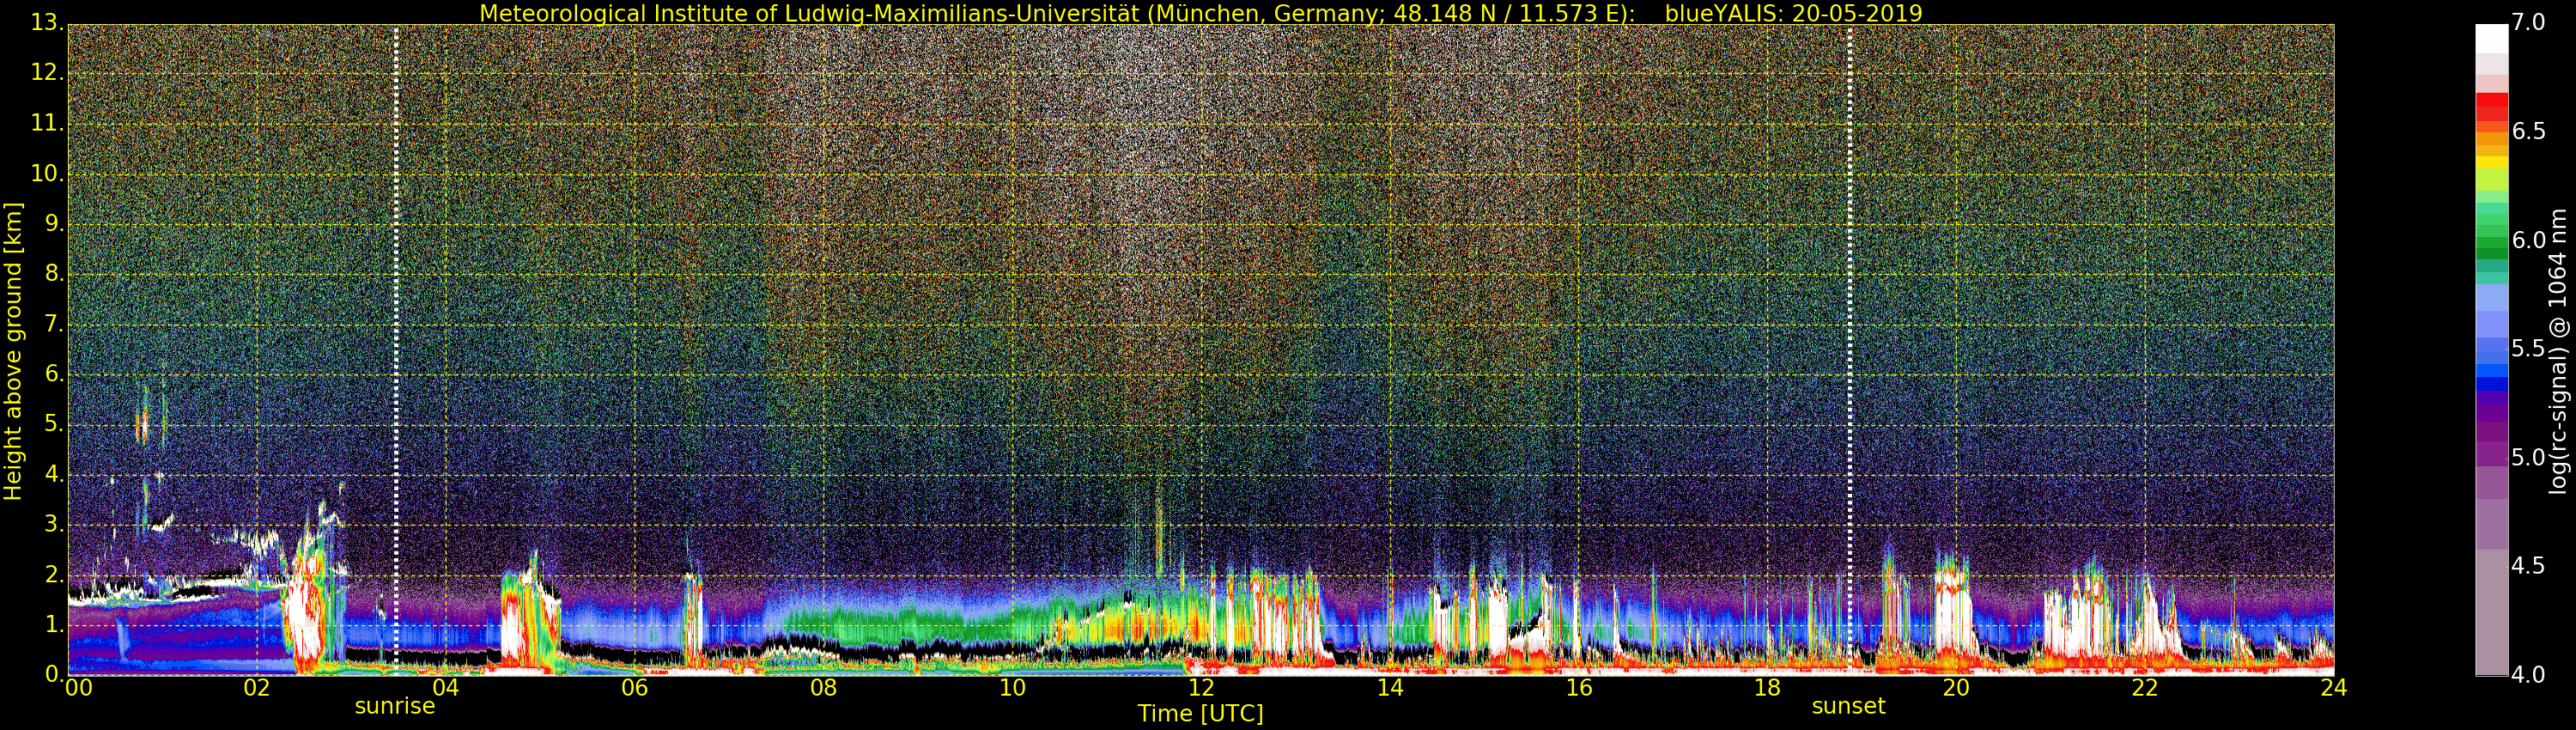Click the height axis tick label 0

[x=53, y=675]
